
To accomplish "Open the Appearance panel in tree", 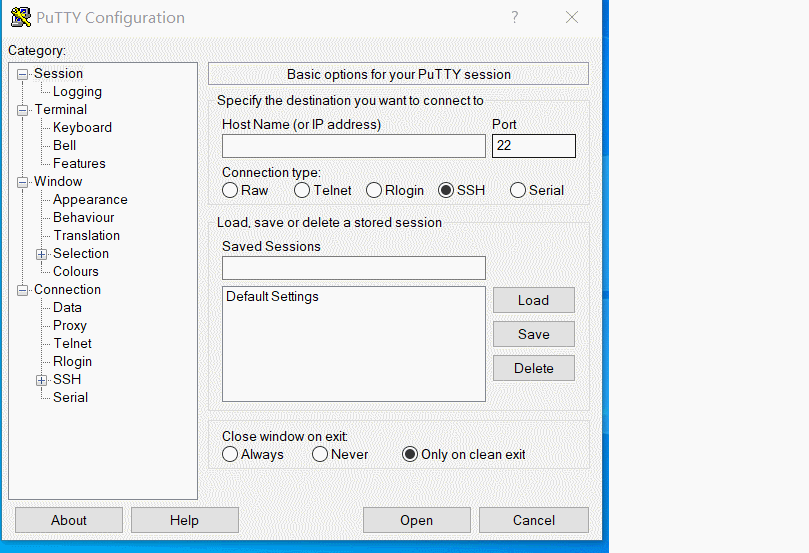I will coord(90,199).
